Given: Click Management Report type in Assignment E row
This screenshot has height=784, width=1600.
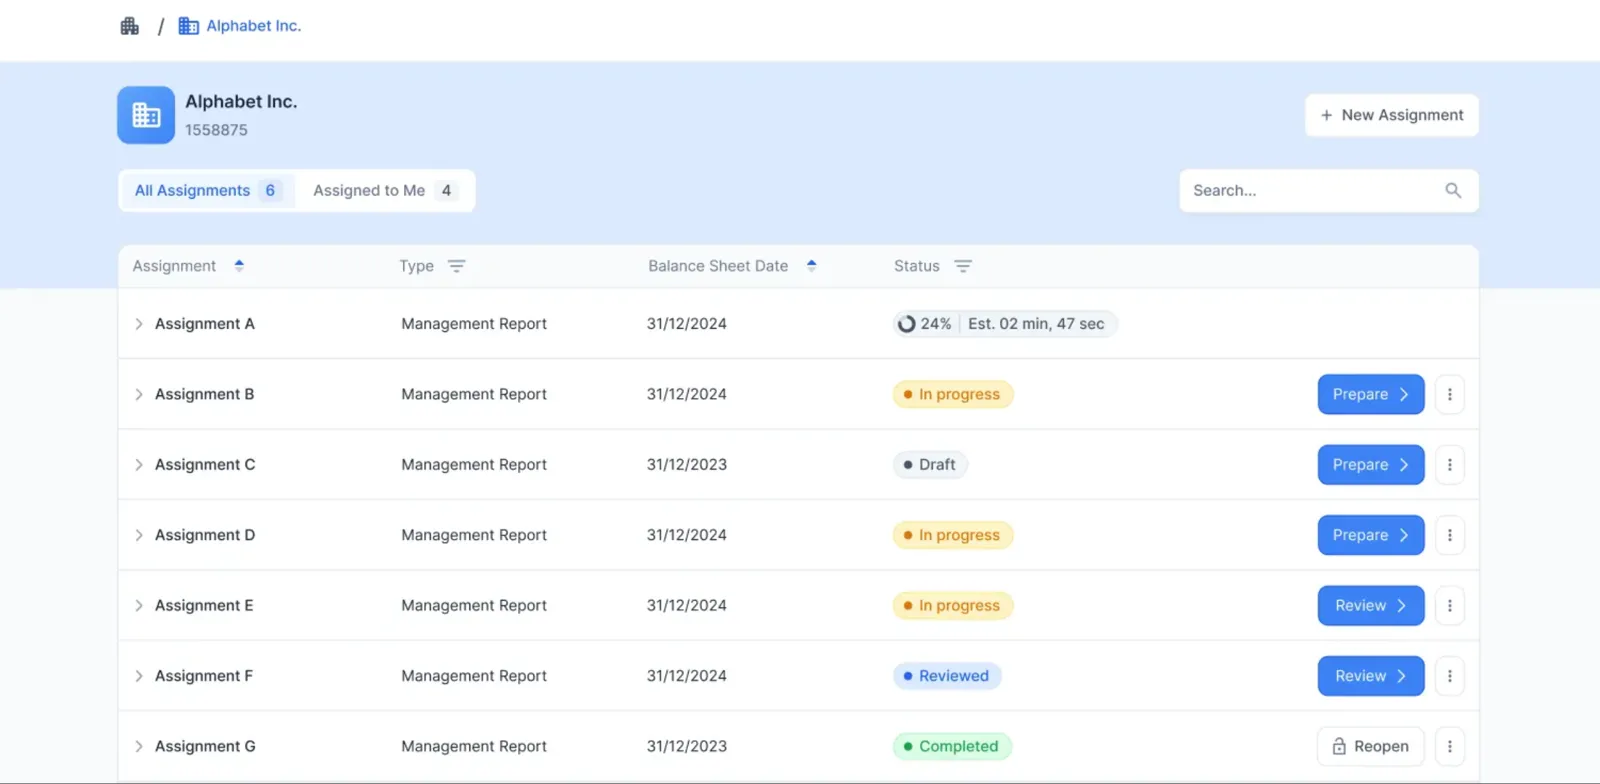Looking at the screenshot, I should (474, 605).
